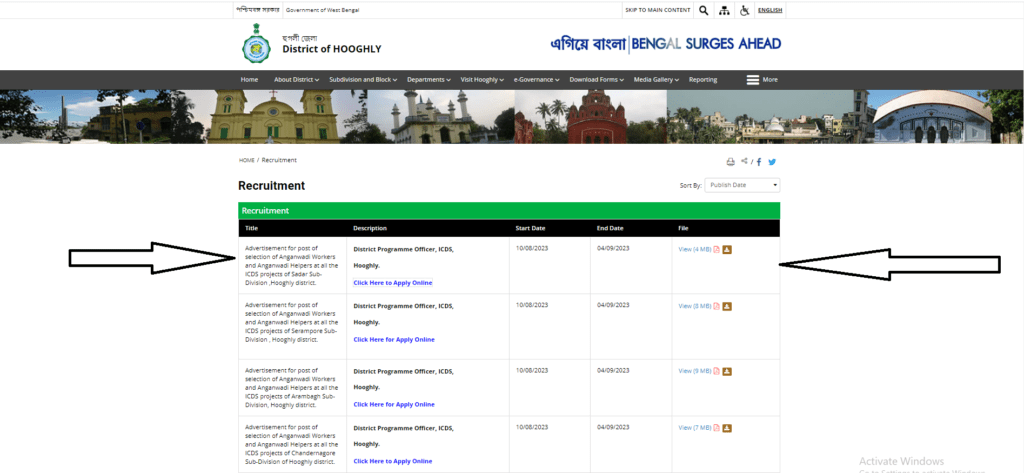
Task: Click Recruitment in the breadcrumb trail
Action: tap(280, 161)
